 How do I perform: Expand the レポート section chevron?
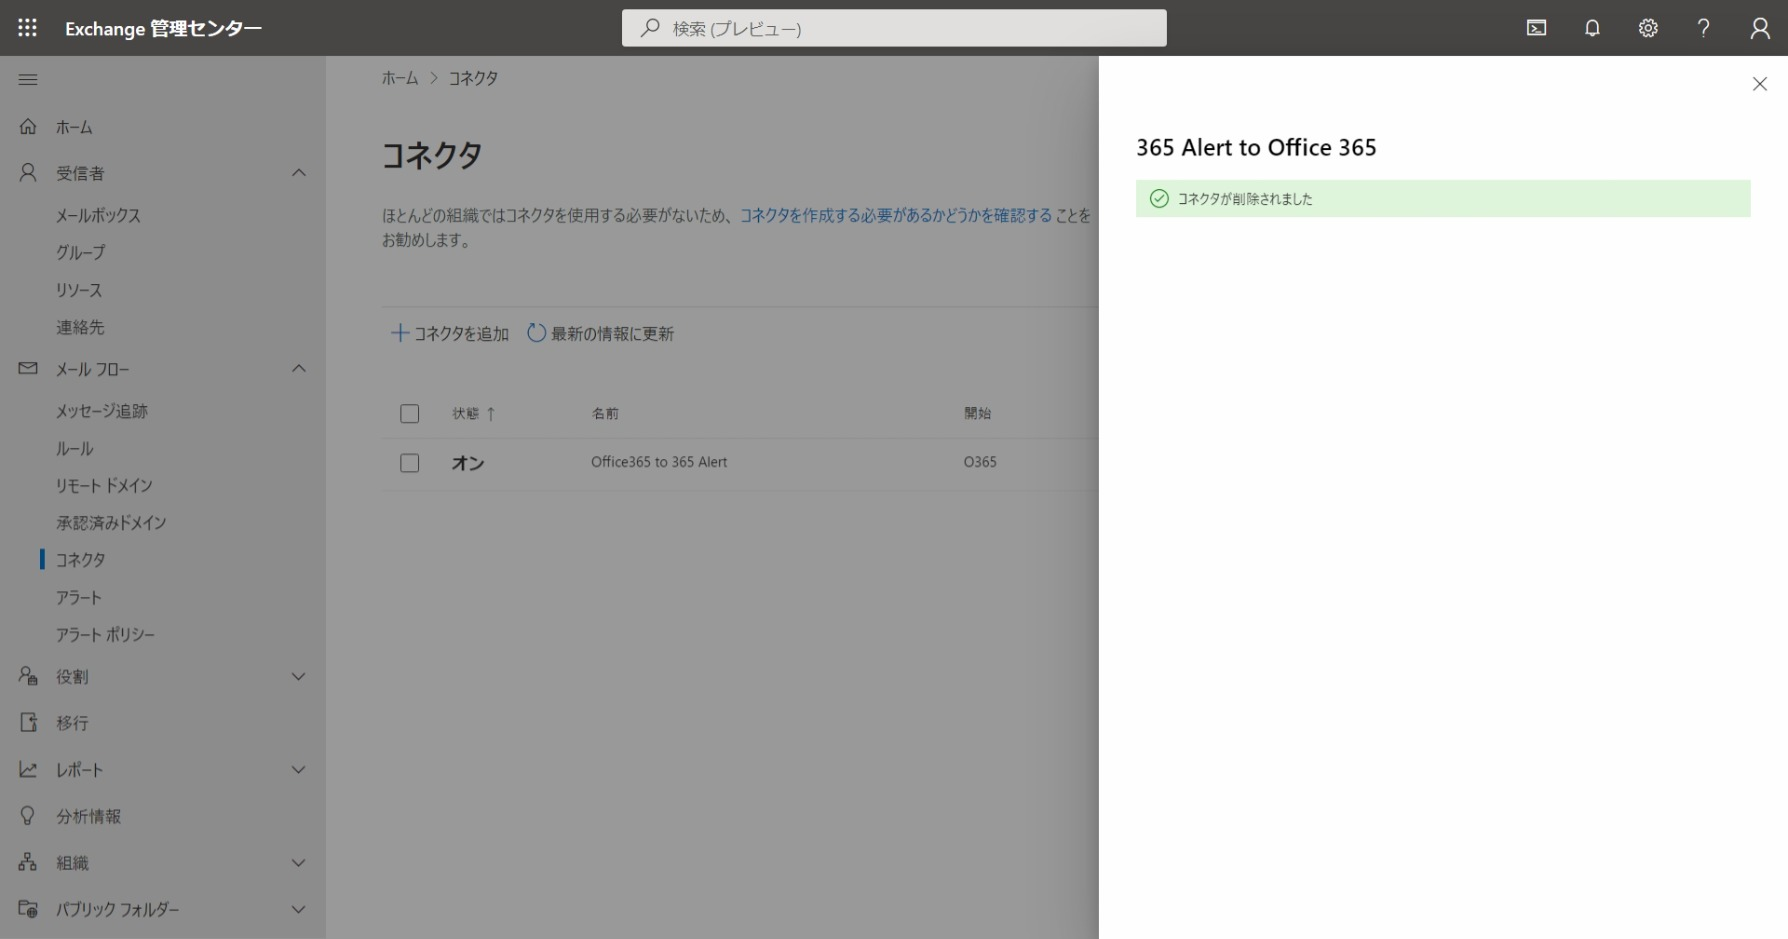point(298,770)
